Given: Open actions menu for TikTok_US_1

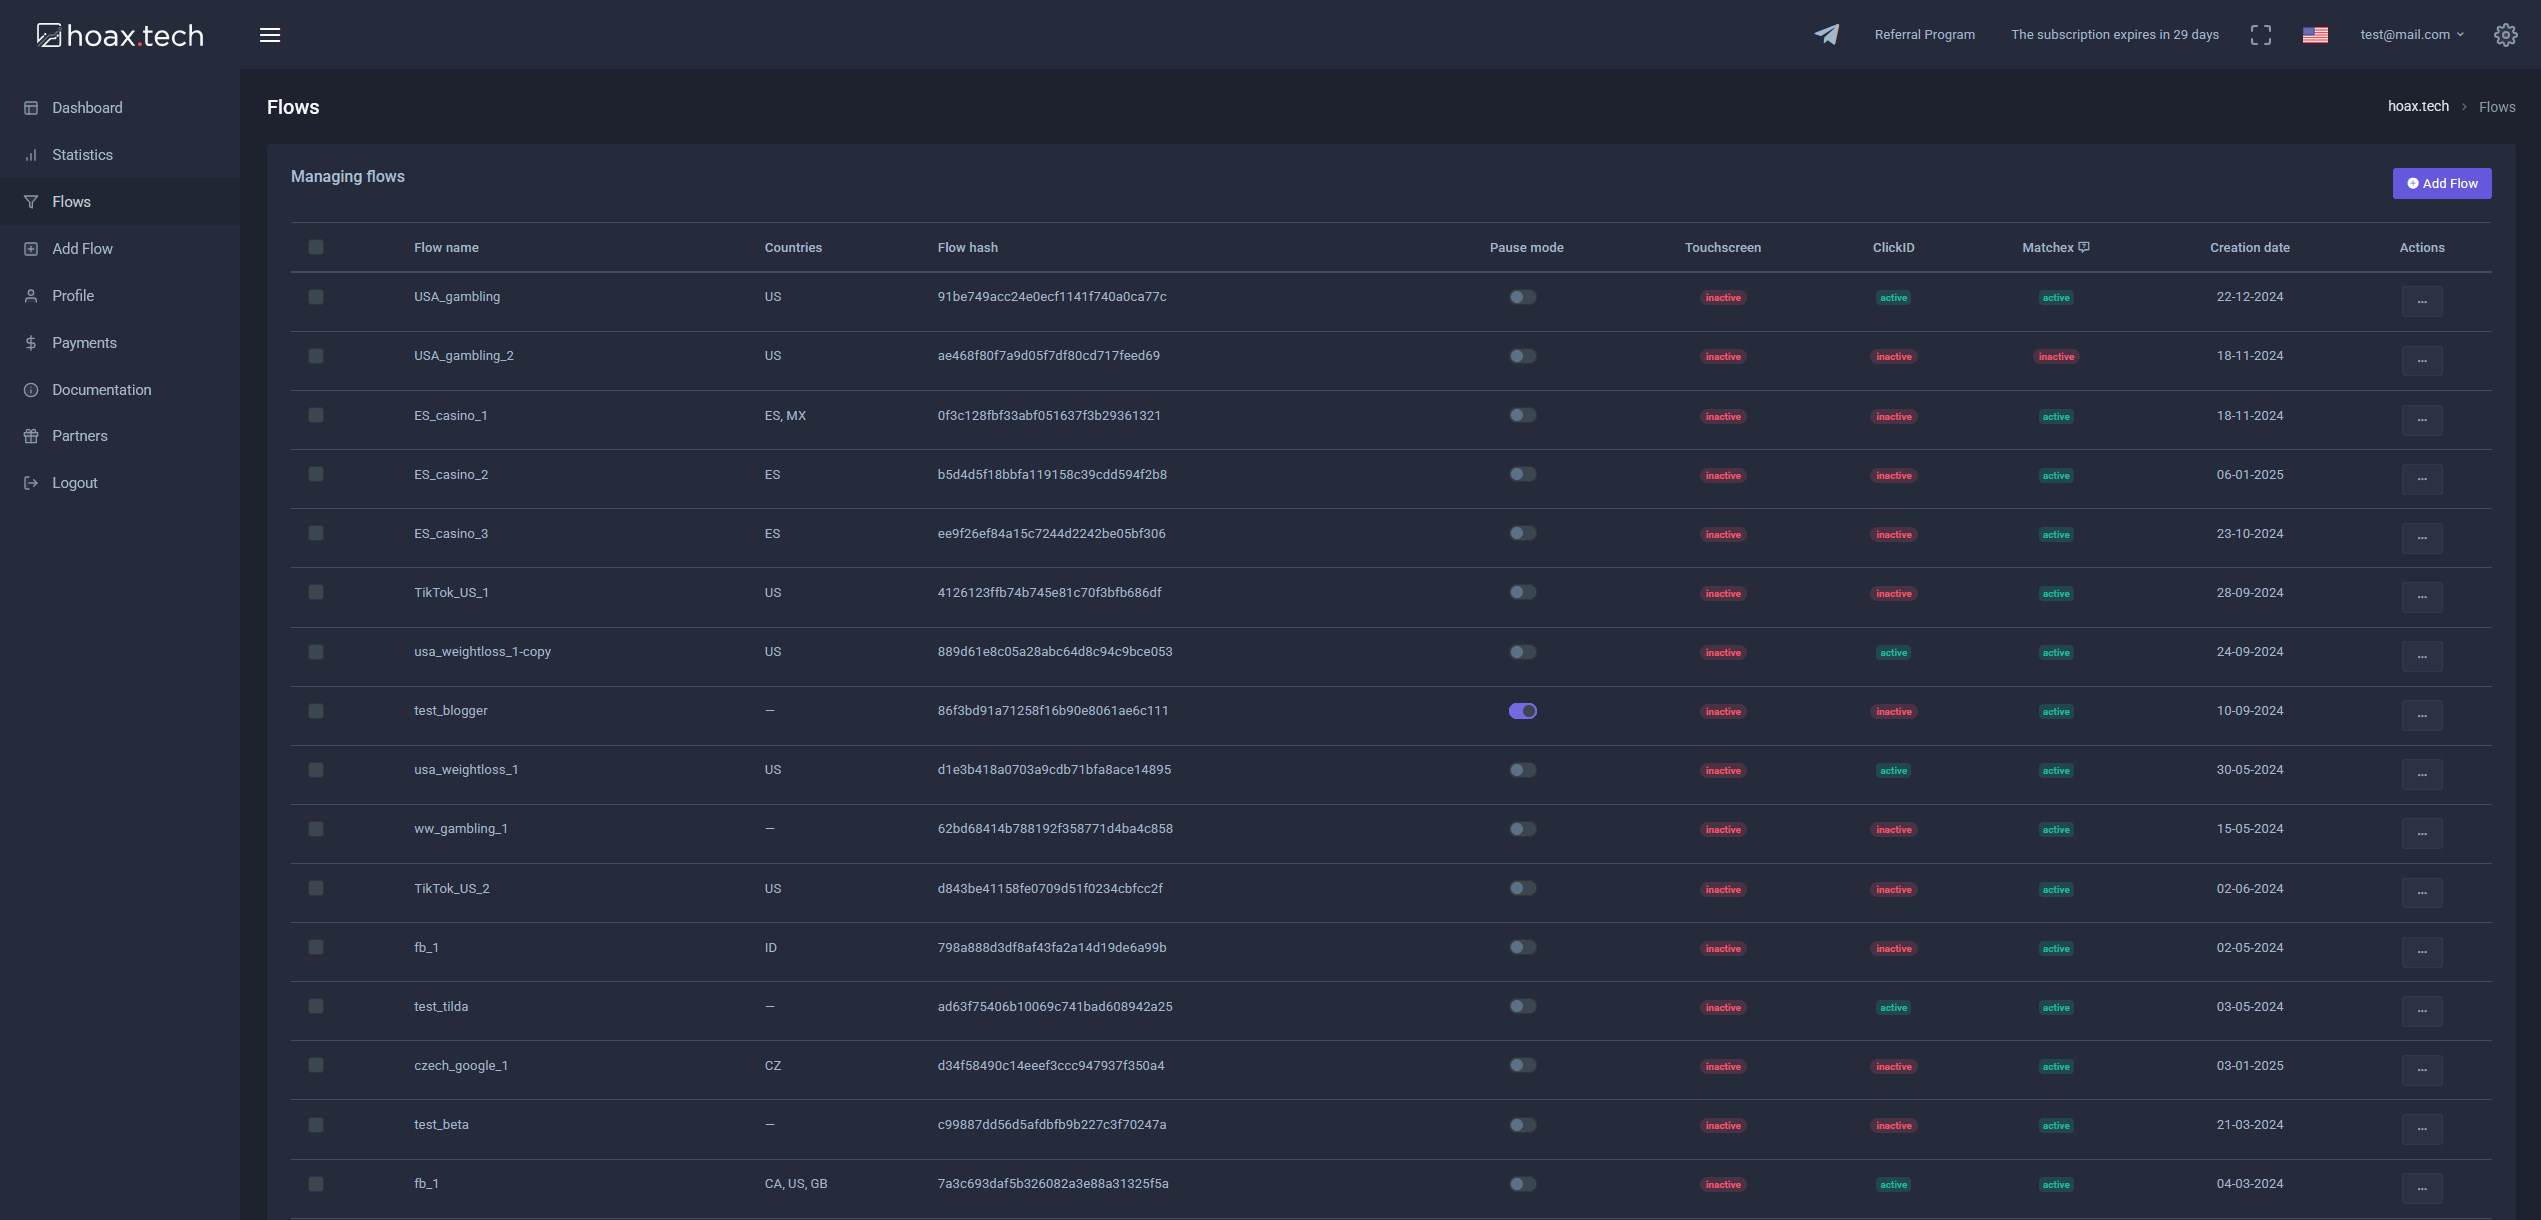Looking at the screenshot, I should pyautogui.click(x=2422, y=597).
